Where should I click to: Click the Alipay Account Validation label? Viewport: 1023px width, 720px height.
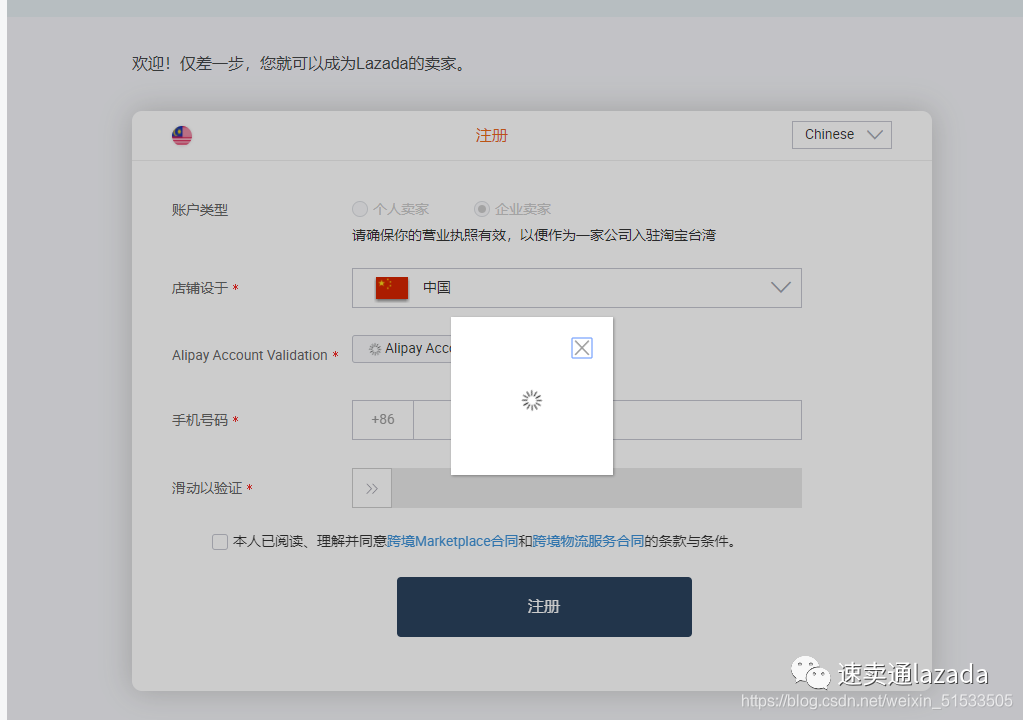pyautogui.click(x=249, y=355)
